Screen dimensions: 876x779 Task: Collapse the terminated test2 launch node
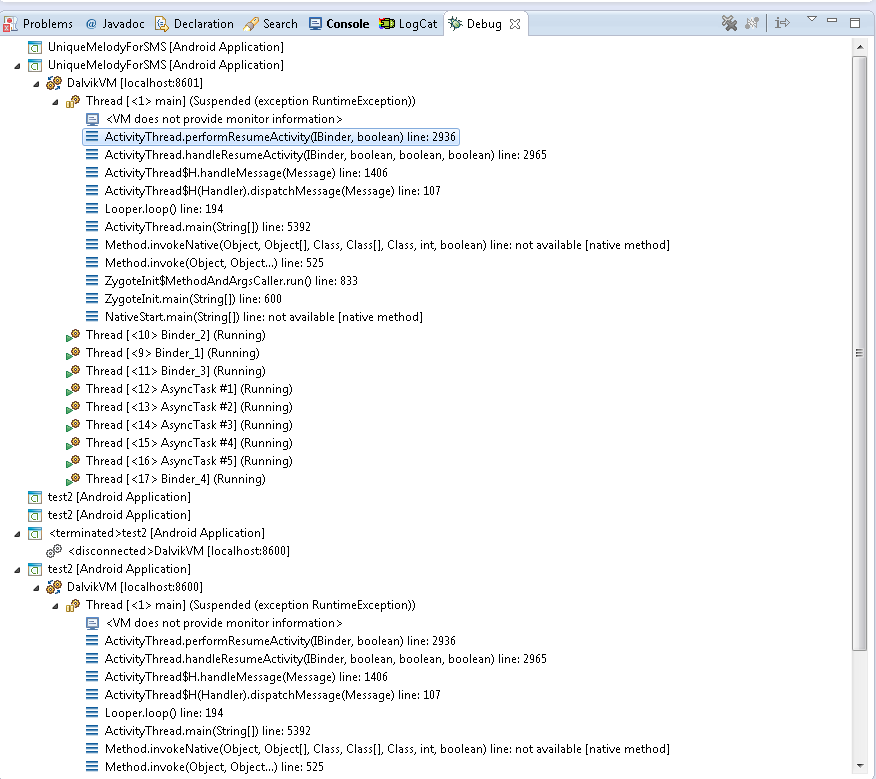[x=17, y=534]
